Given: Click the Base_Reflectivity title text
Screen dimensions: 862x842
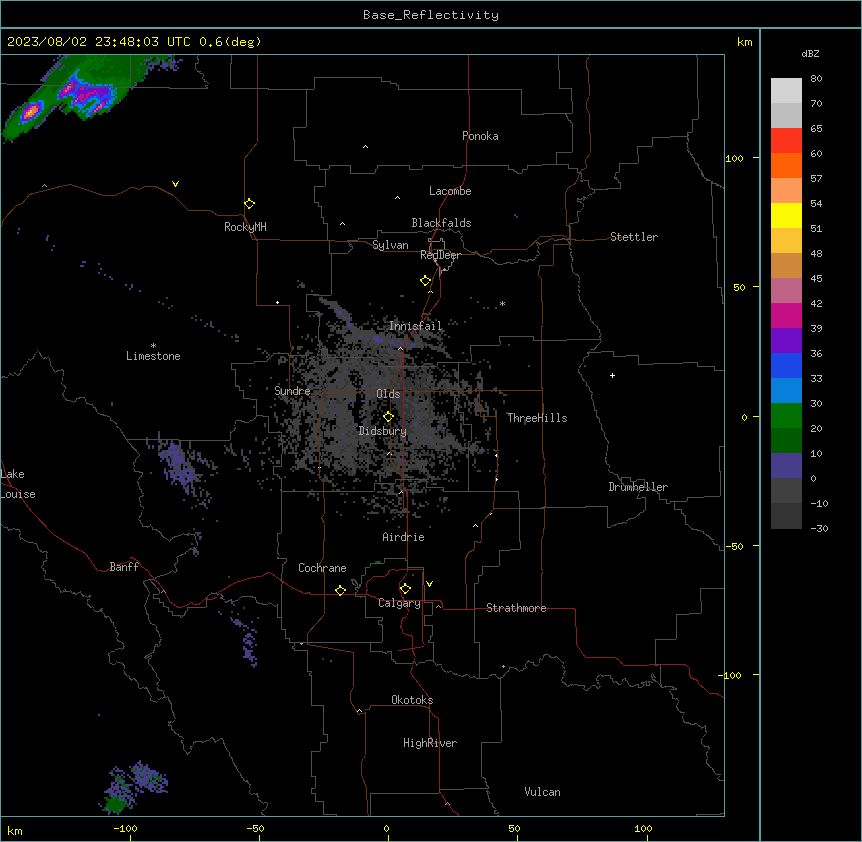Looking at the screenshot, I should pos(431,15).
